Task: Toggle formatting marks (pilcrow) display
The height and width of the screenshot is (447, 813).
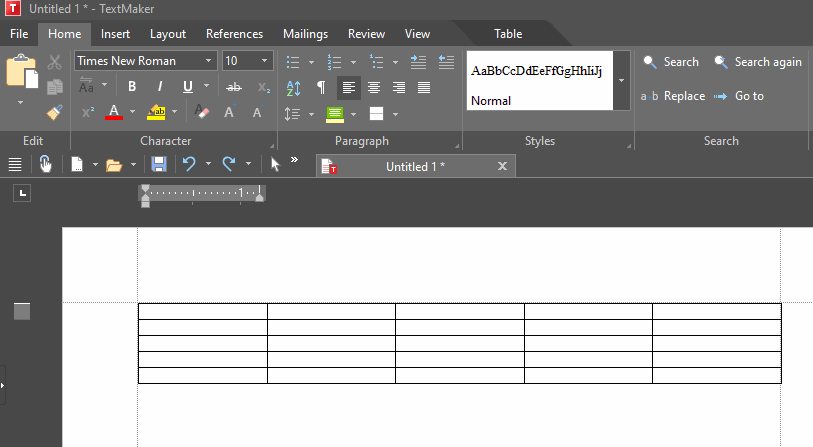Action: [320, 88]
